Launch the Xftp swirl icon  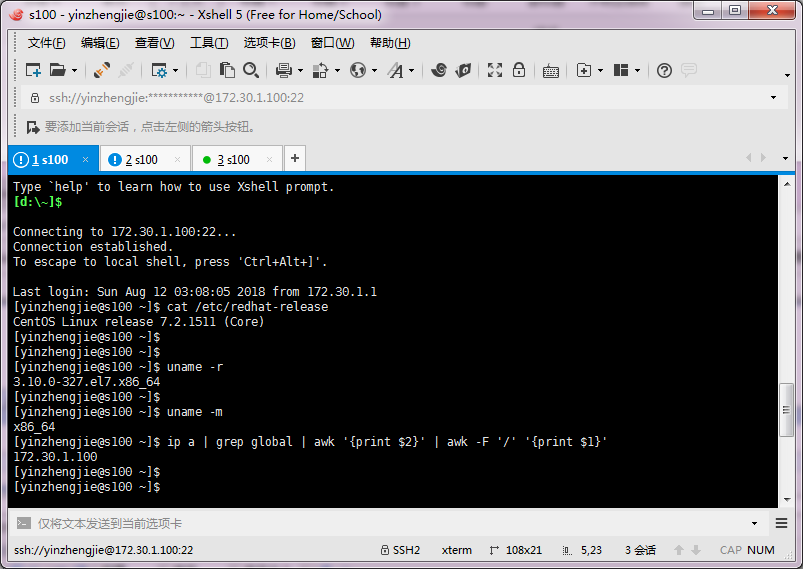(439, 70)
